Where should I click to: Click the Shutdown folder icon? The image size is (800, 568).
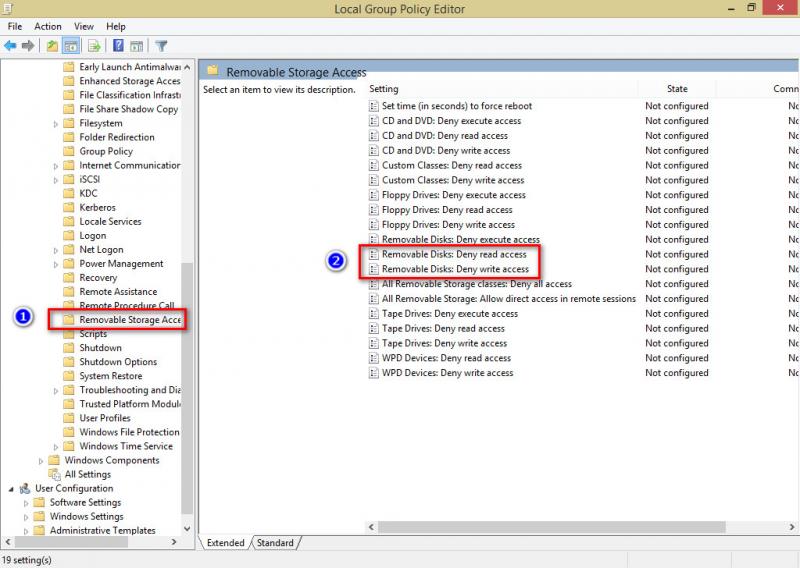pos(69,348)
